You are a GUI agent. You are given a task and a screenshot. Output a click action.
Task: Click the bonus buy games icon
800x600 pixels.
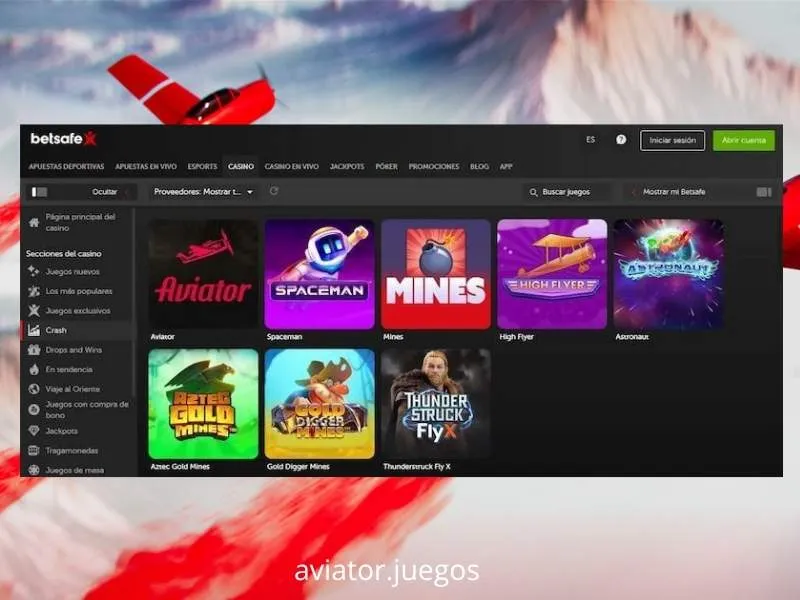coord(34,409)
